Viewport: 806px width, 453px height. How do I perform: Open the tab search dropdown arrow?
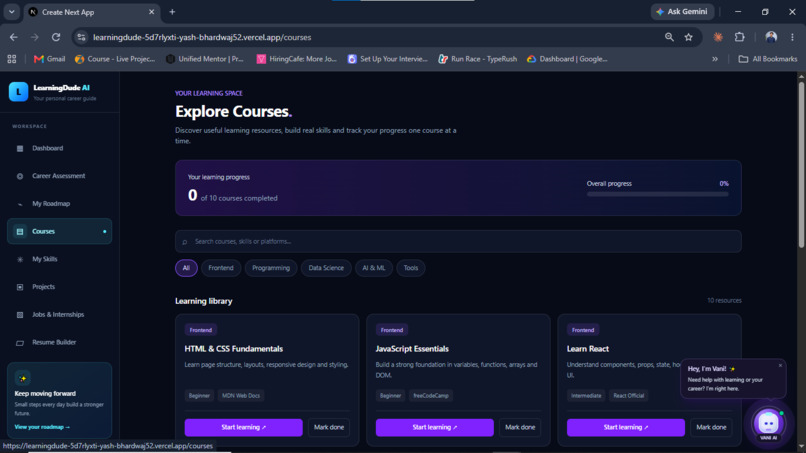coord(11,12)
